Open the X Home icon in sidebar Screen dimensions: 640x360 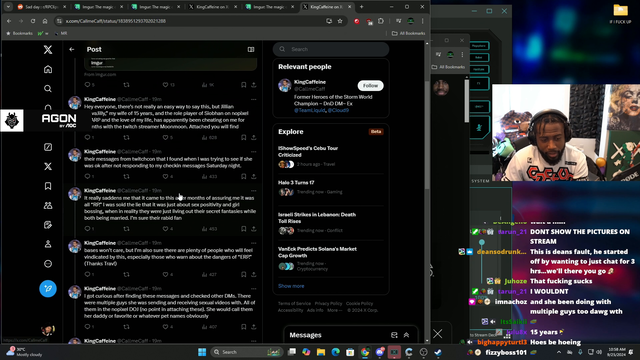[x=48, y=69]
